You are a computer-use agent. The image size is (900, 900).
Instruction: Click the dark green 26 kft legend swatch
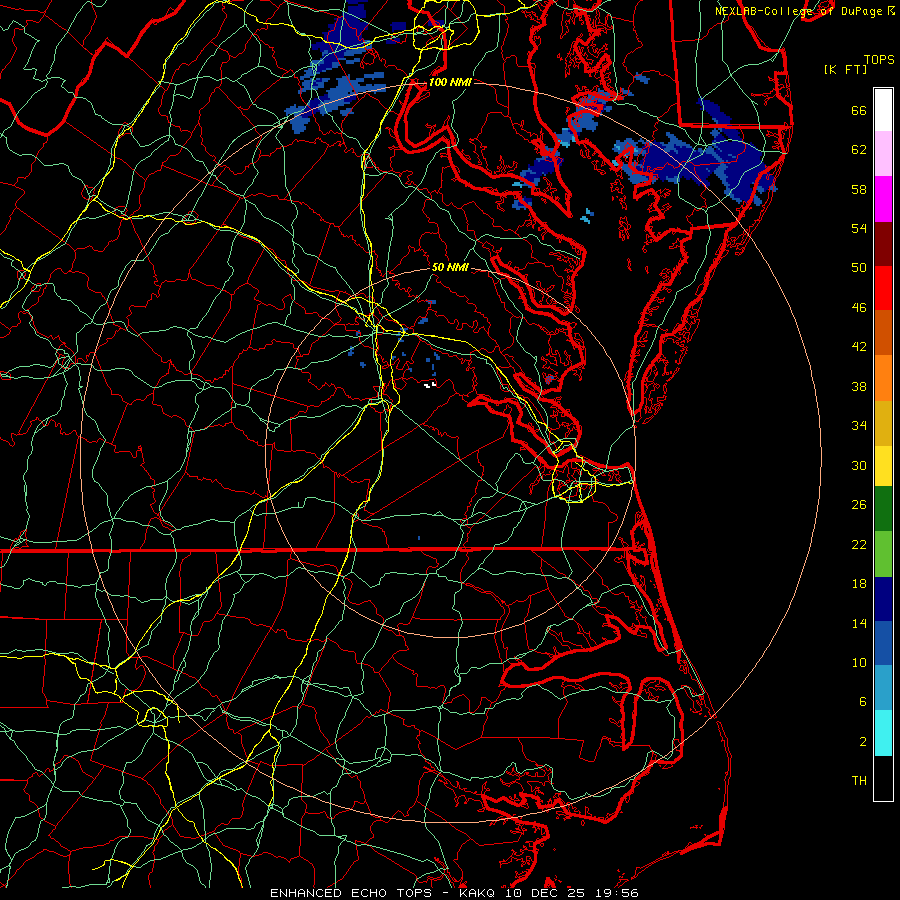pos(883,509)
